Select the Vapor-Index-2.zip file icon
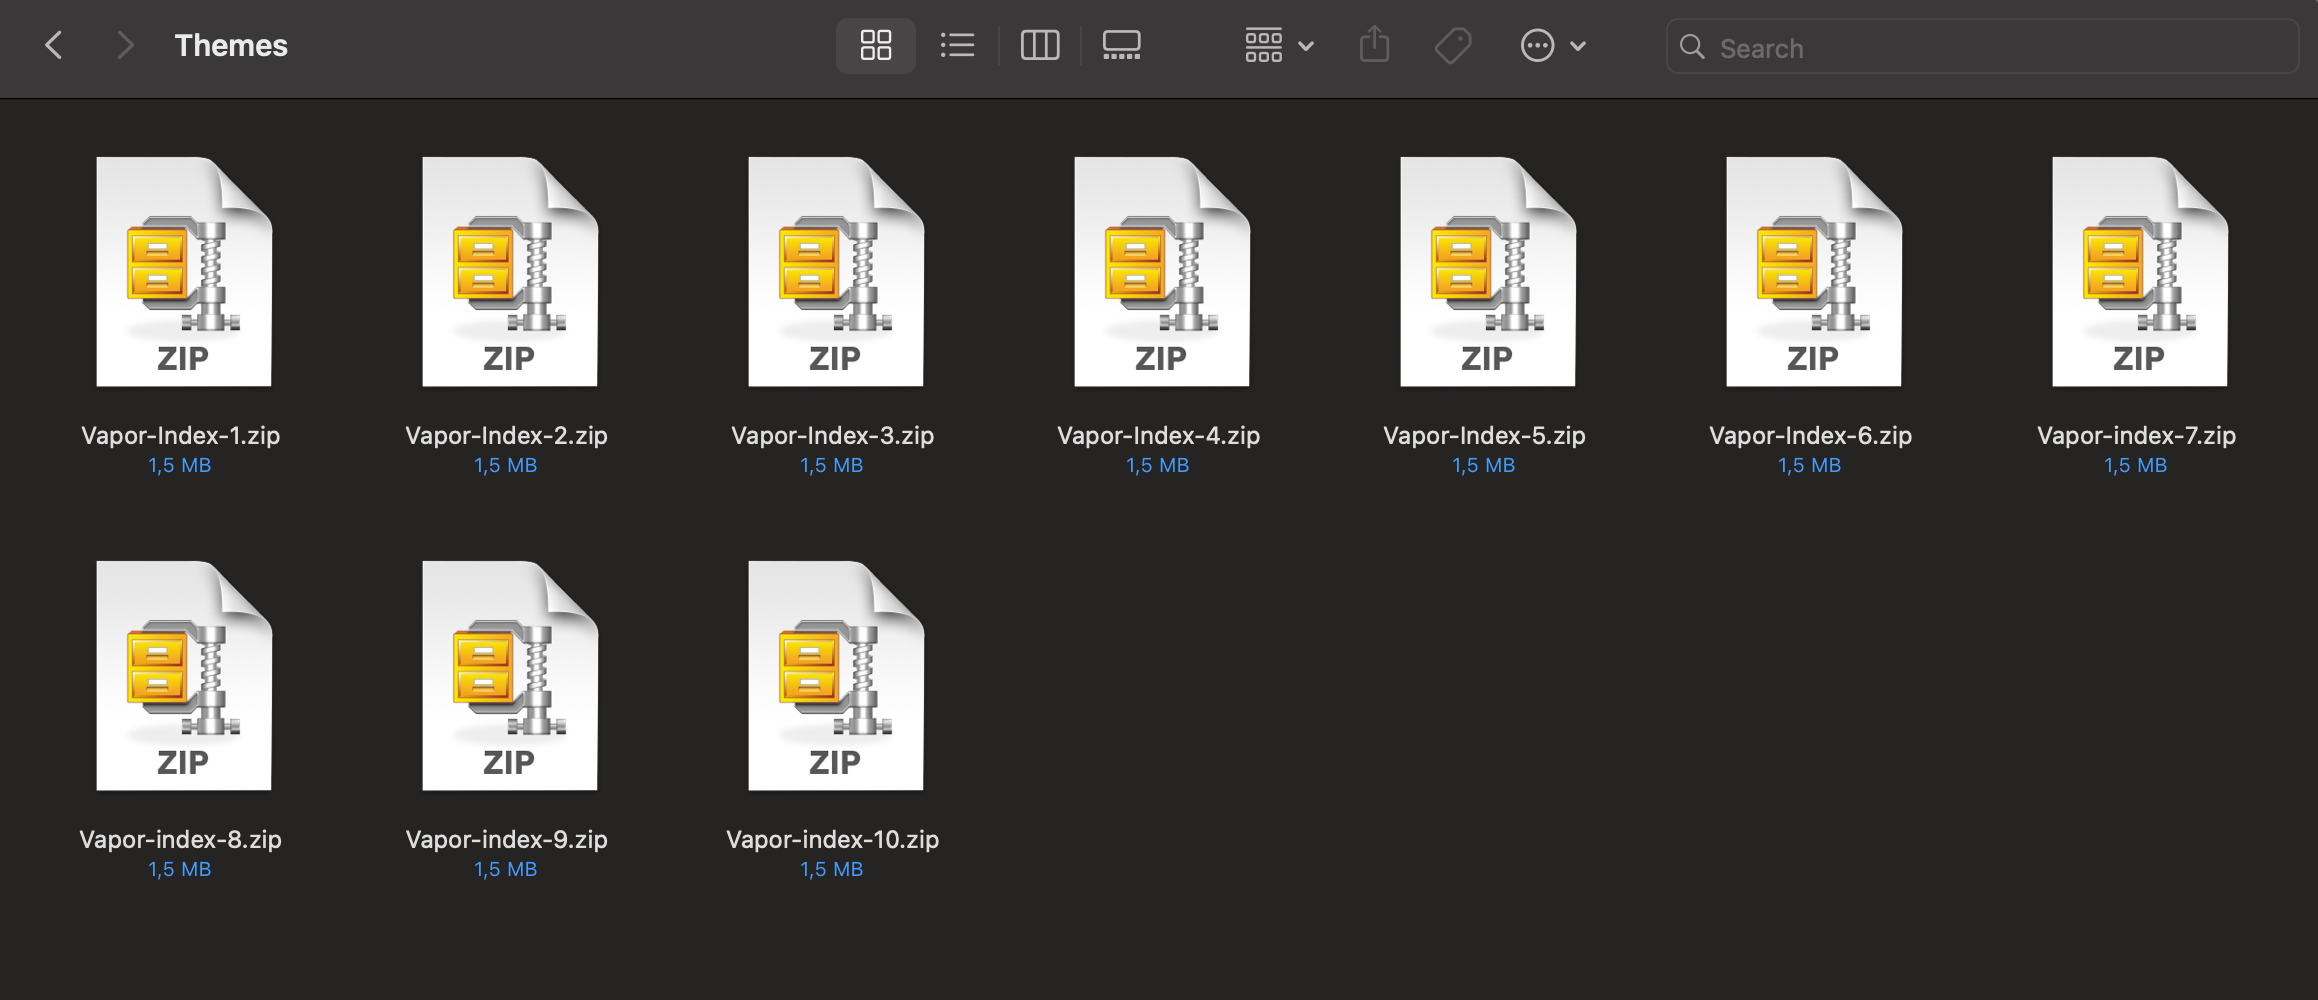Image resolution: width=2318 pixels, height=1000 pixels. coord(510,272)
